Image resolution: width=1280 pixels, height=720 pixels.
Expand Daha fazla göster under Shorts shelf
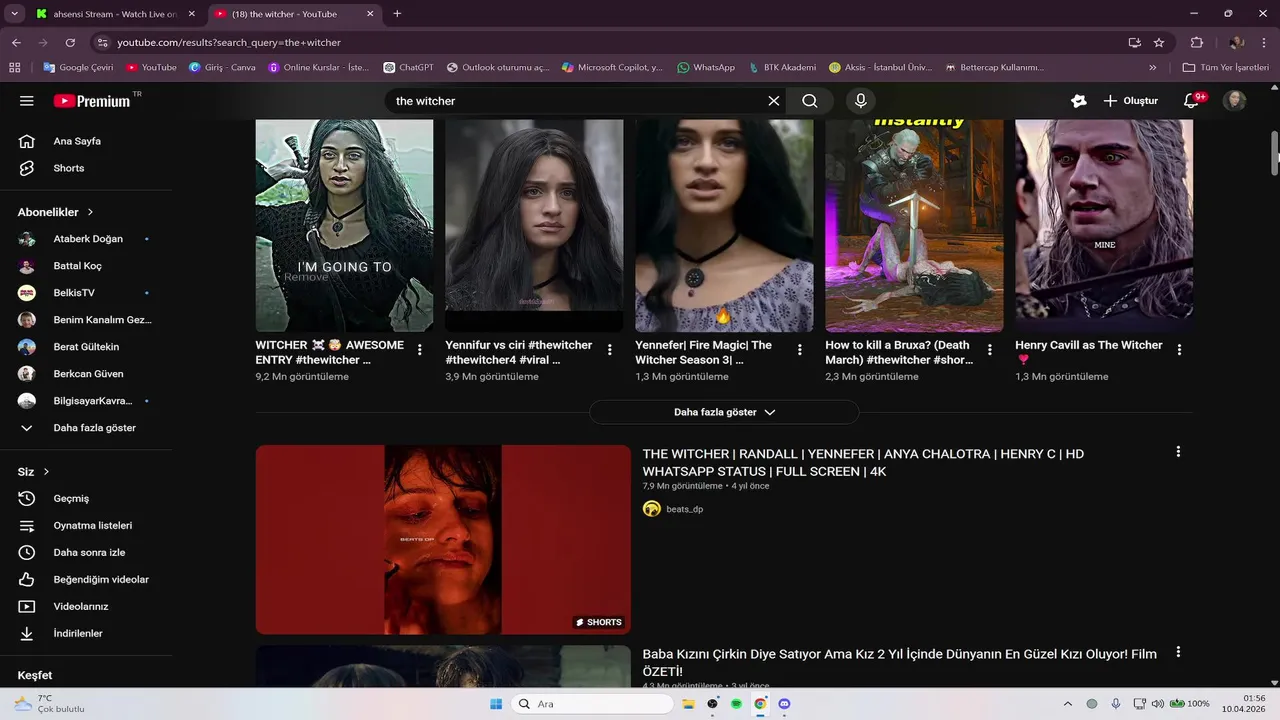724,412
